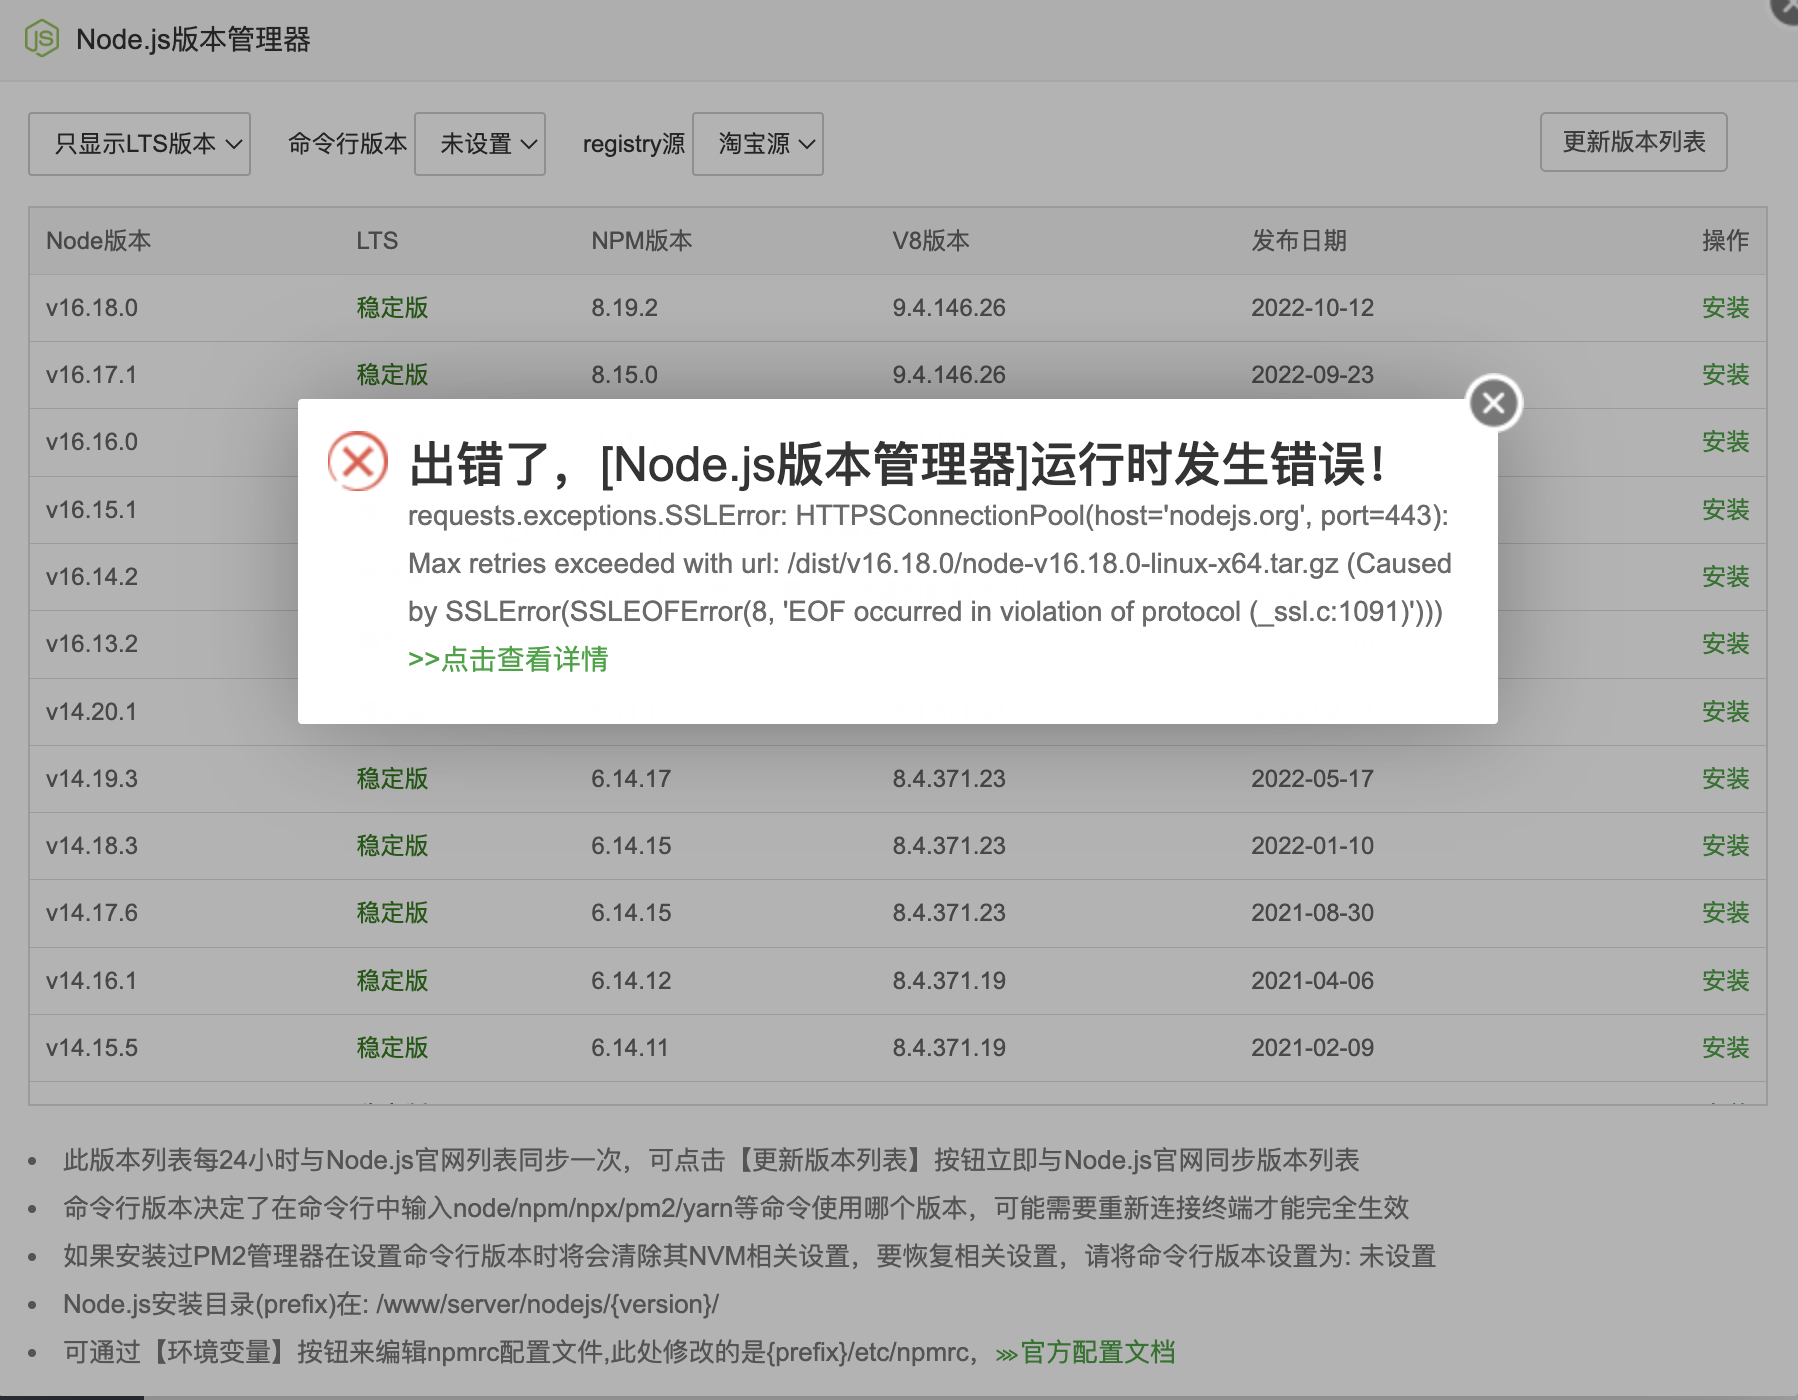
Task: Click the 操作 column header
Action: 1725,241
